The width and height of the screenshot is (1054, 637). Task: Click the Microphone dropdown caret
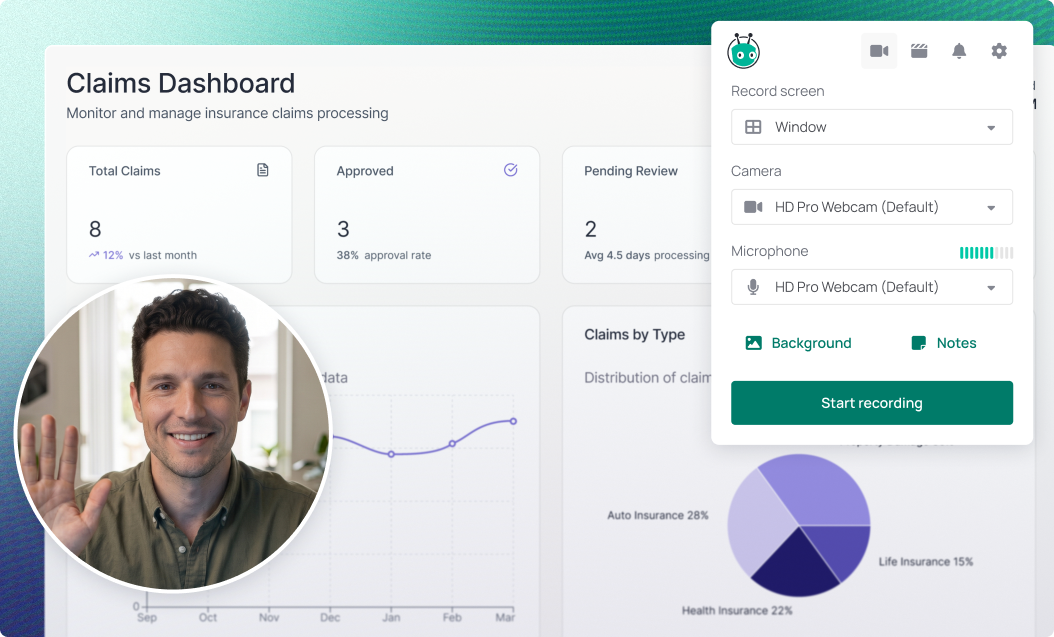tap(991, 288)
